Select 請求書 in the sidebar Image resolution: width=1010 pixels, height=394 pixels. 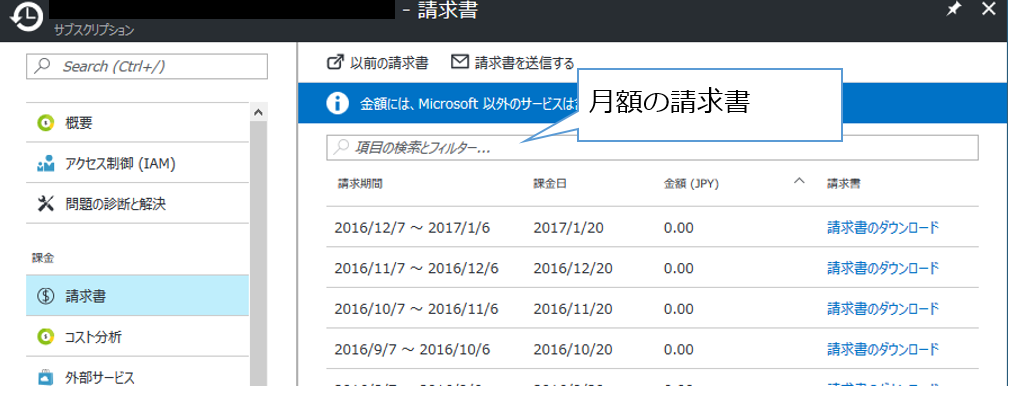(x=137, y=296)
